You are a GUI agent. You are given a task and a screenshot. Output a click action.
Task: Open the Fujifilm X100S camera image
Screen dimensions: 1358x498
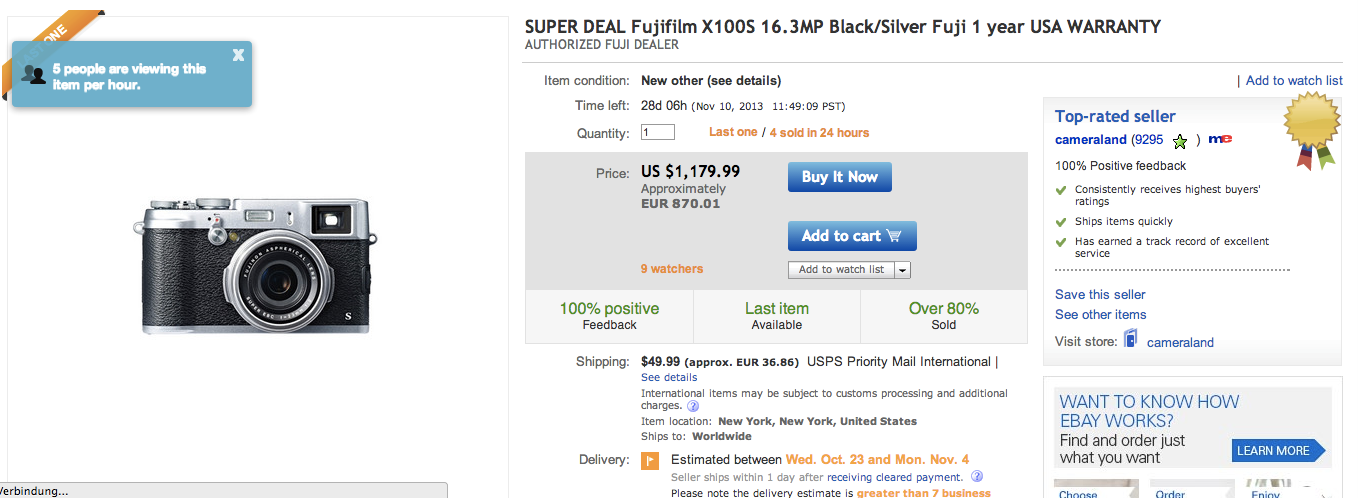point(255,266)
